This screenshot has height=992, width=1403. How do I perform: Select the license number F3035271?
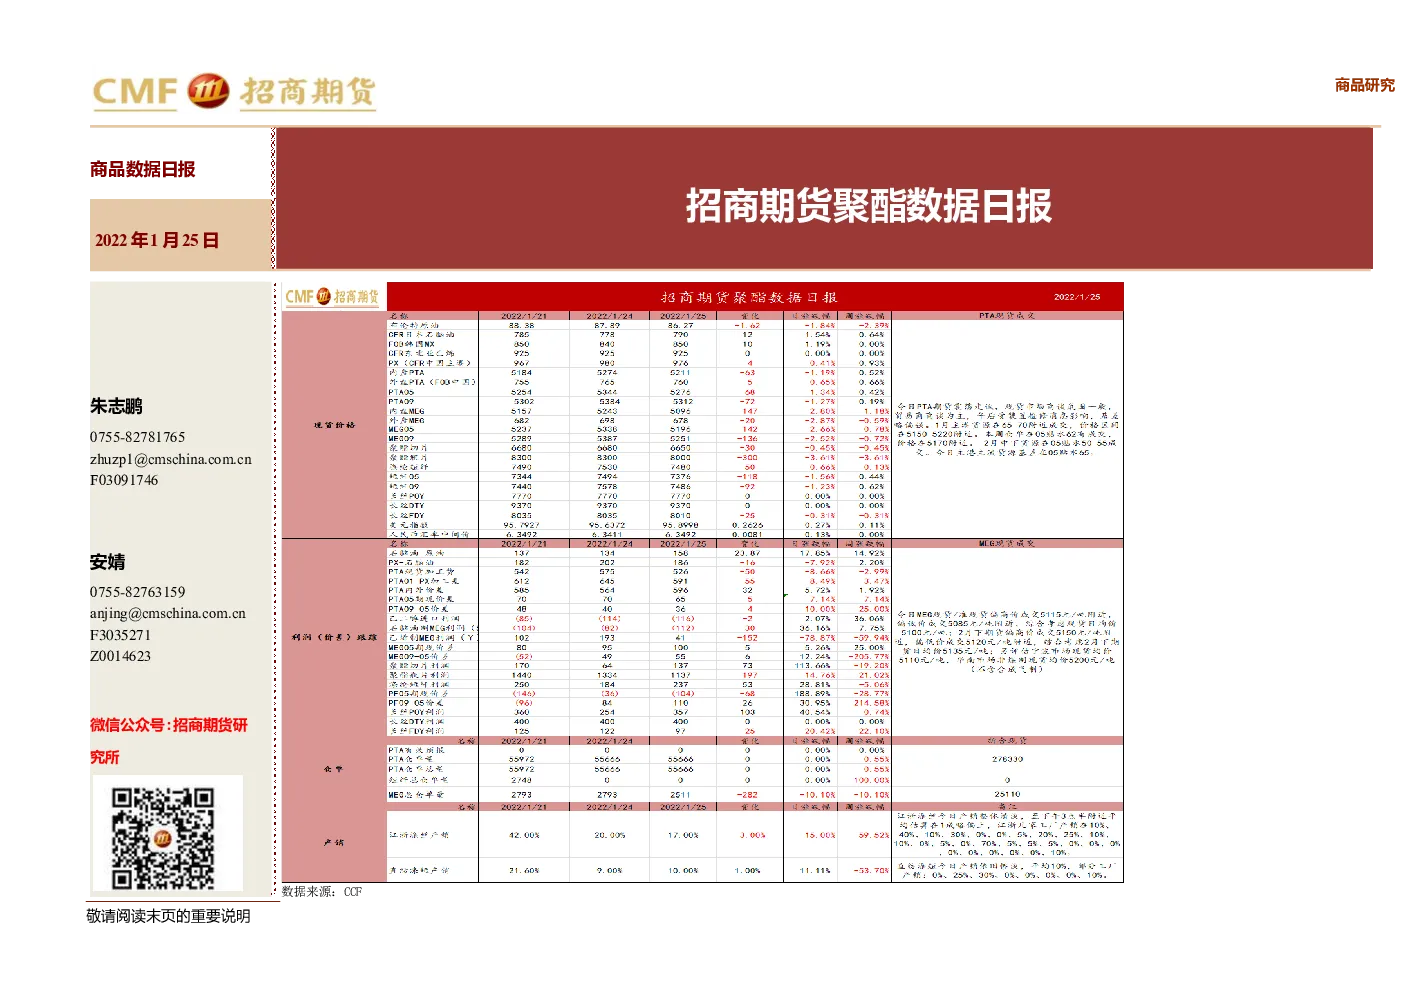click(120, 635)
